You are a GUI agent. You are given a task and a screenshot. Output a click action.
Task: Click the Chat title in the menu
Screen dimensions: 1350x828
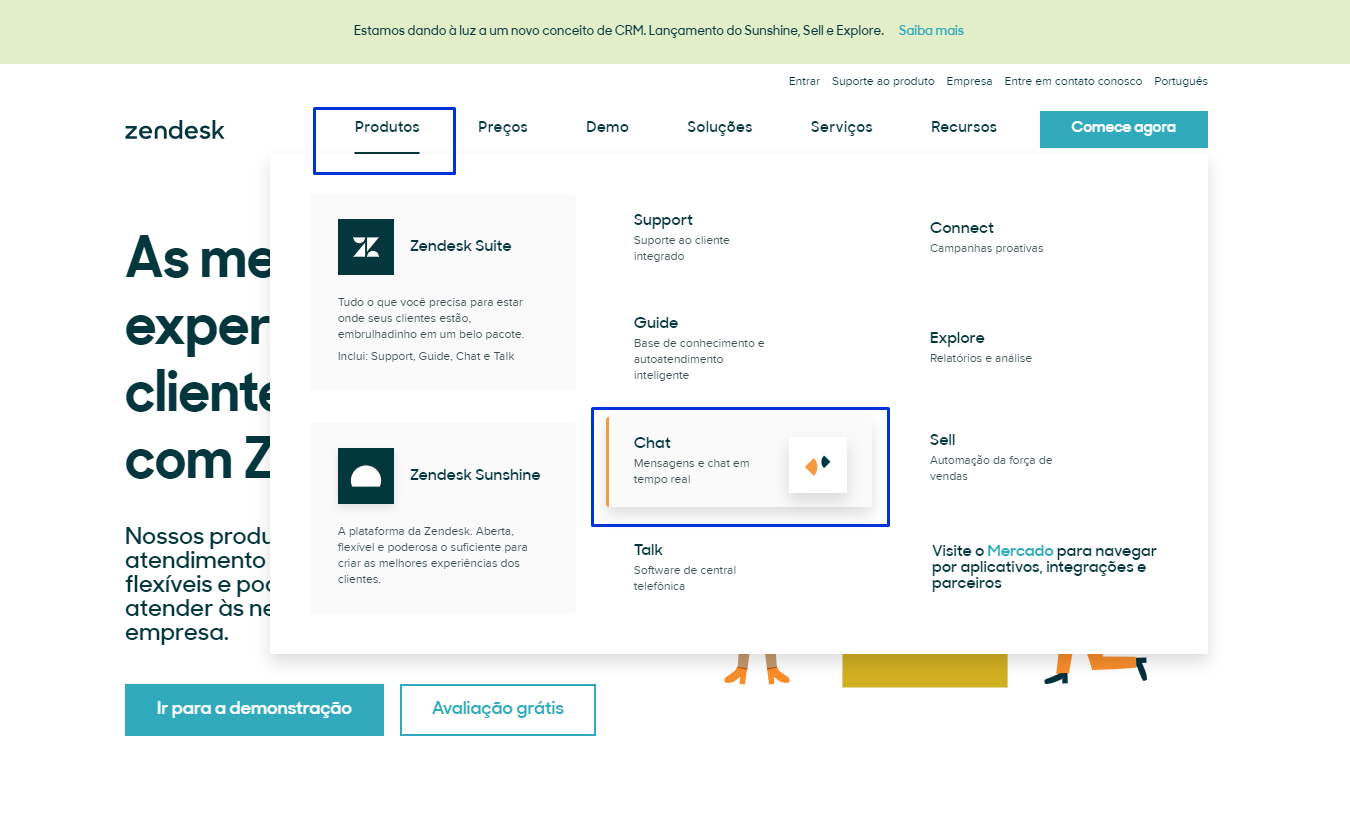pyautogui.click(x=652, y=443)
